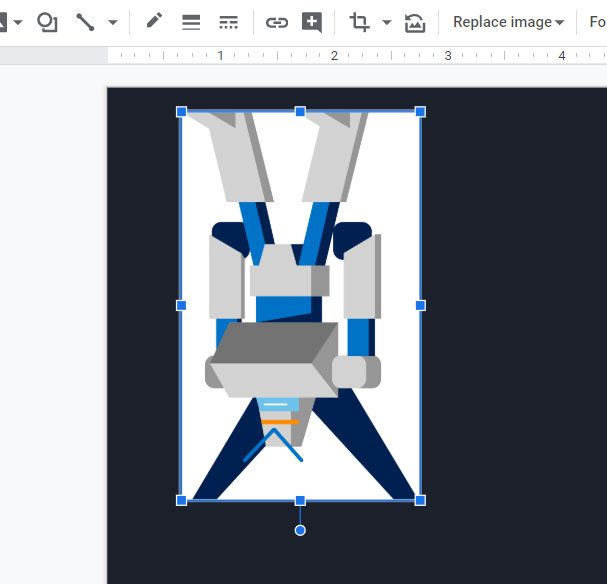Open the border dash style options

(x=228, y=22)
